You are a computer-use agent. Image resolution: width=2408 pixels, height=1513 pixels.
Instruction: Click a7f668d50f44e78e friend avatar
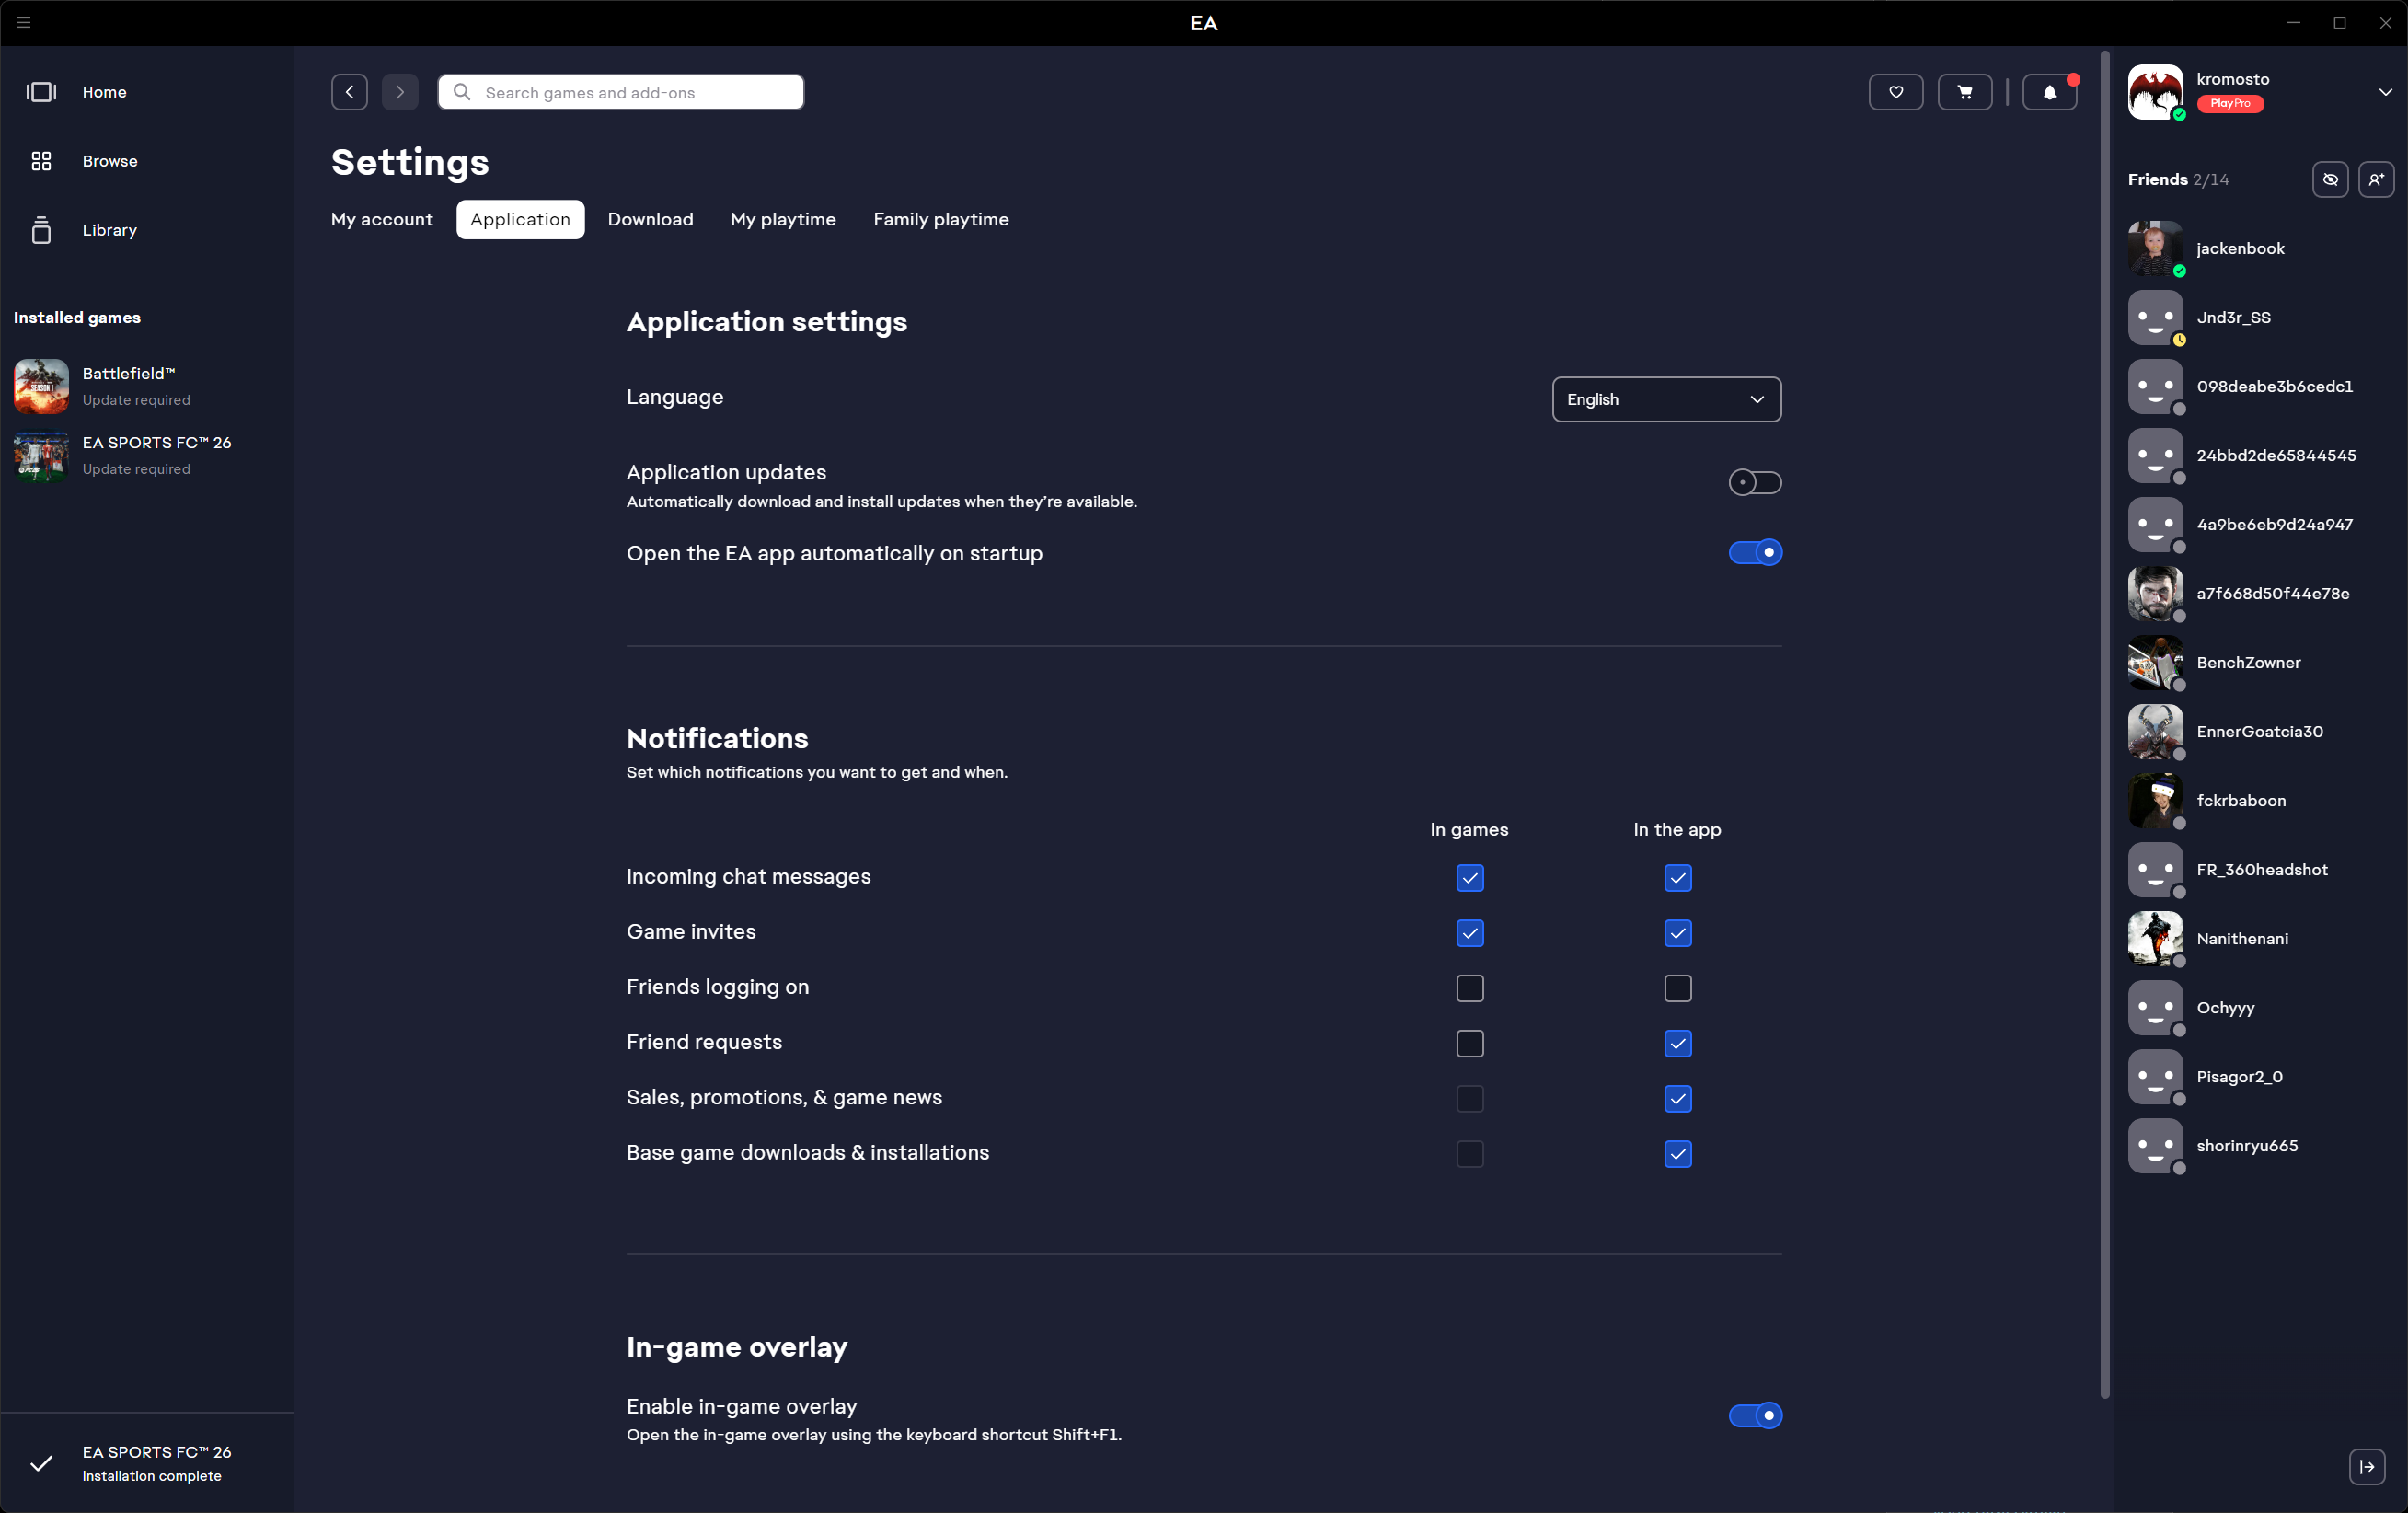(2155, 593)
